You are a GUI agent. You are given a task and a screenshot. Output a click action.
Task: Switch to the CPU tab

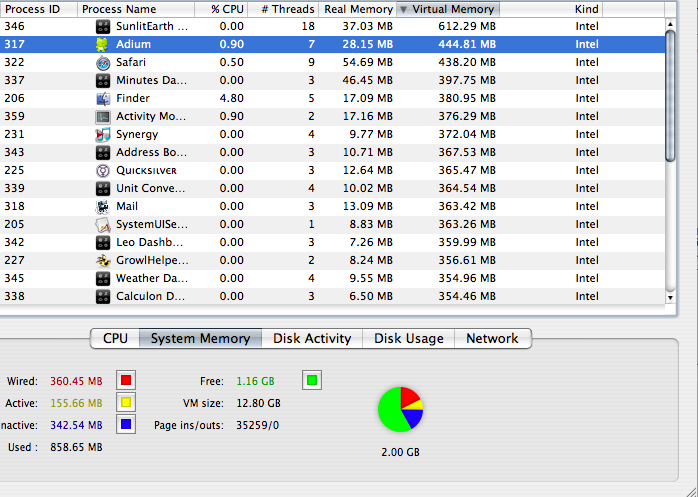tap(115, 338)
